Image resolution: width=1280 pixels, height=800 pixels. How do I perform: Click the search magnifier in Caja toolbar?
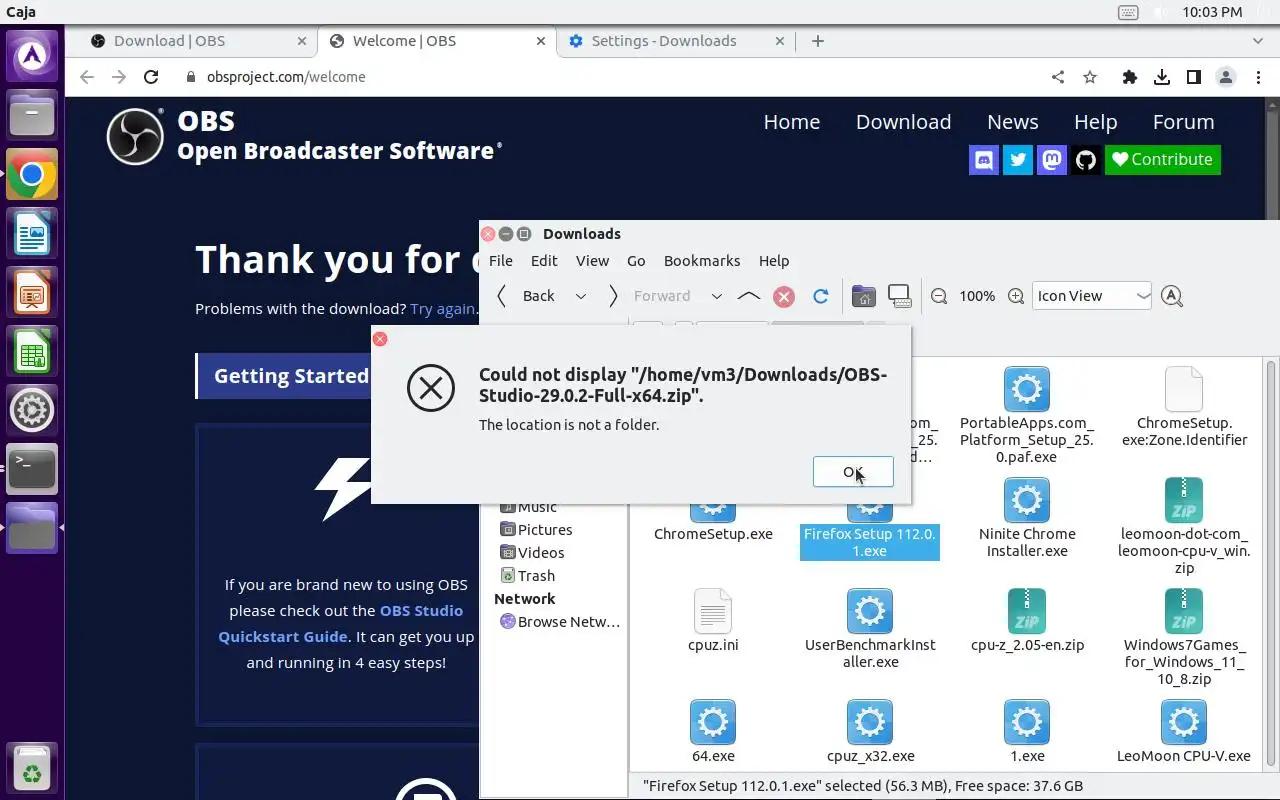[1172, 296]
